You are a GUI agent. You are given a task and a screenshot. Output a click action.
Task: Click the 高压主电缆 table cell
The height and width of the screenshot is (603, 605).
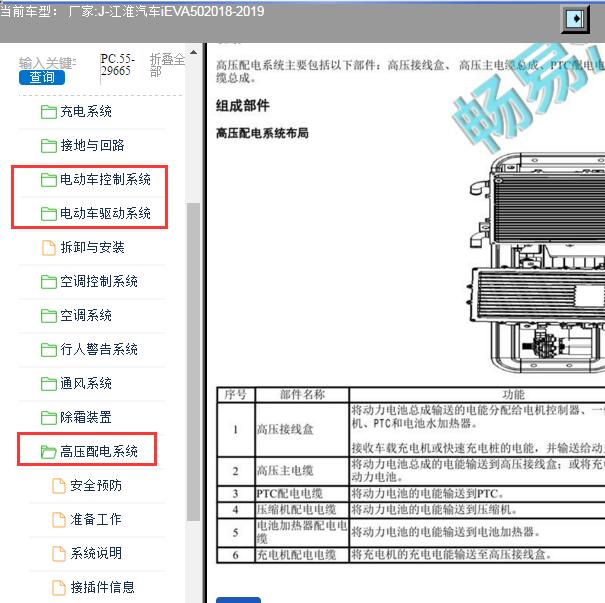(302, 471)
